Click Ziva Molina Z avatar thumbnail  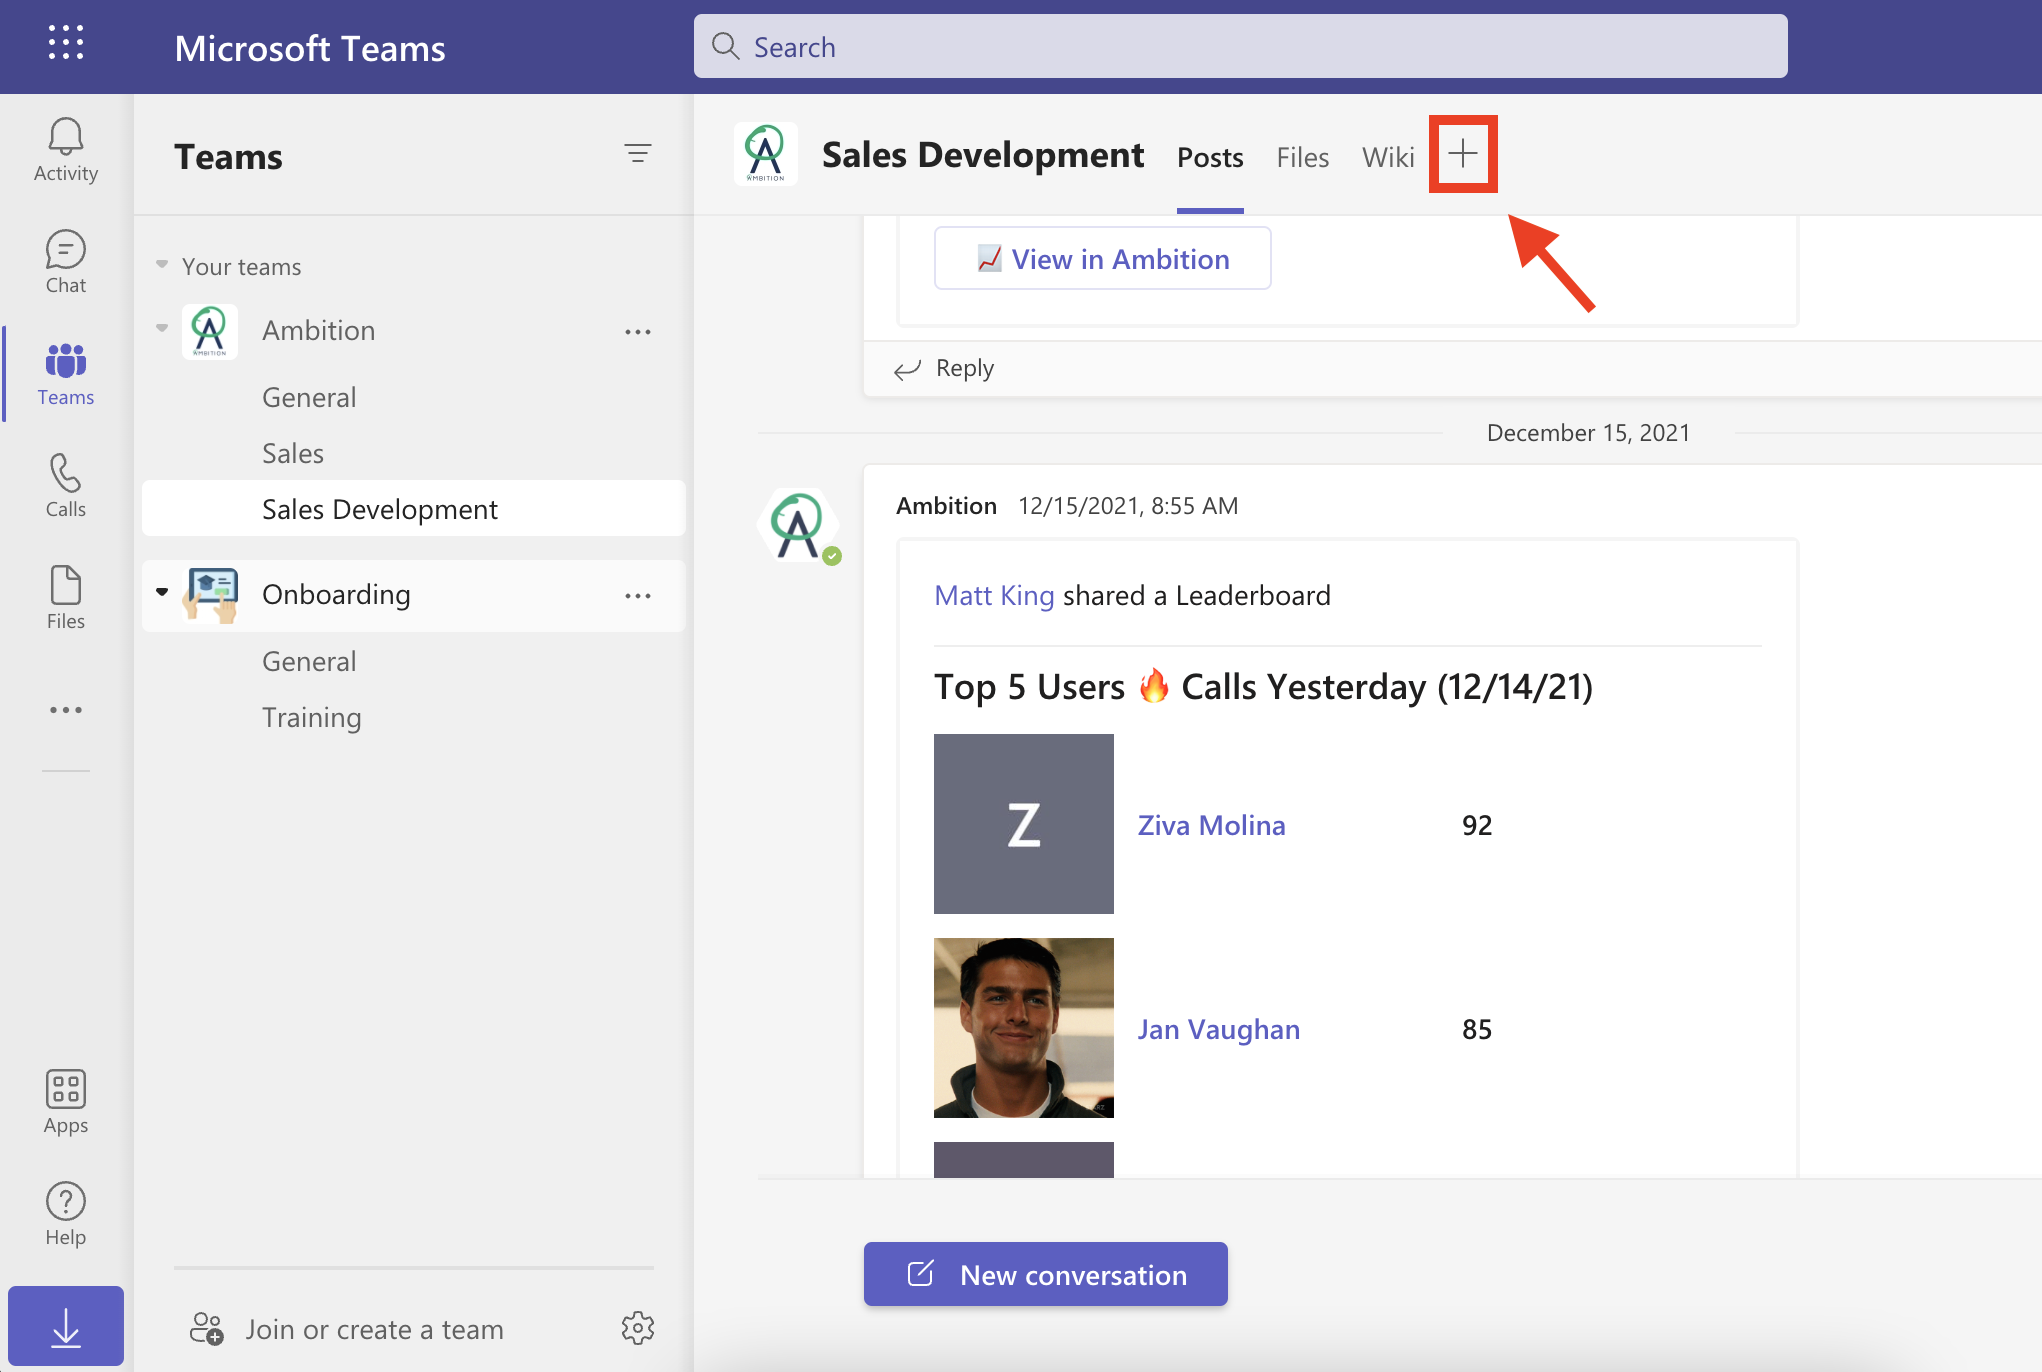point(1024,824)
